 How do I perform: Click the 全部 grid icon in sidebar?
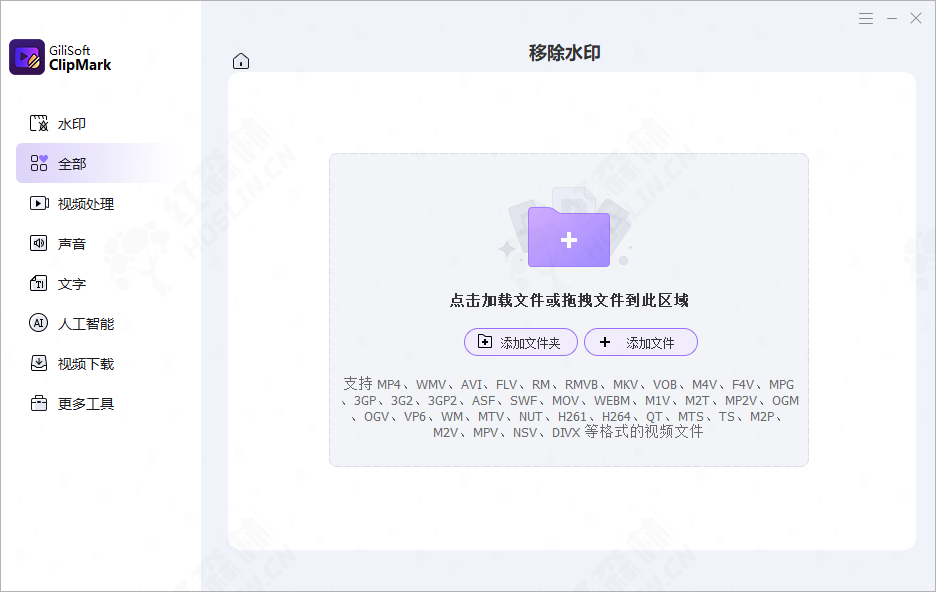pyautogui.click(x=39, y=163)
